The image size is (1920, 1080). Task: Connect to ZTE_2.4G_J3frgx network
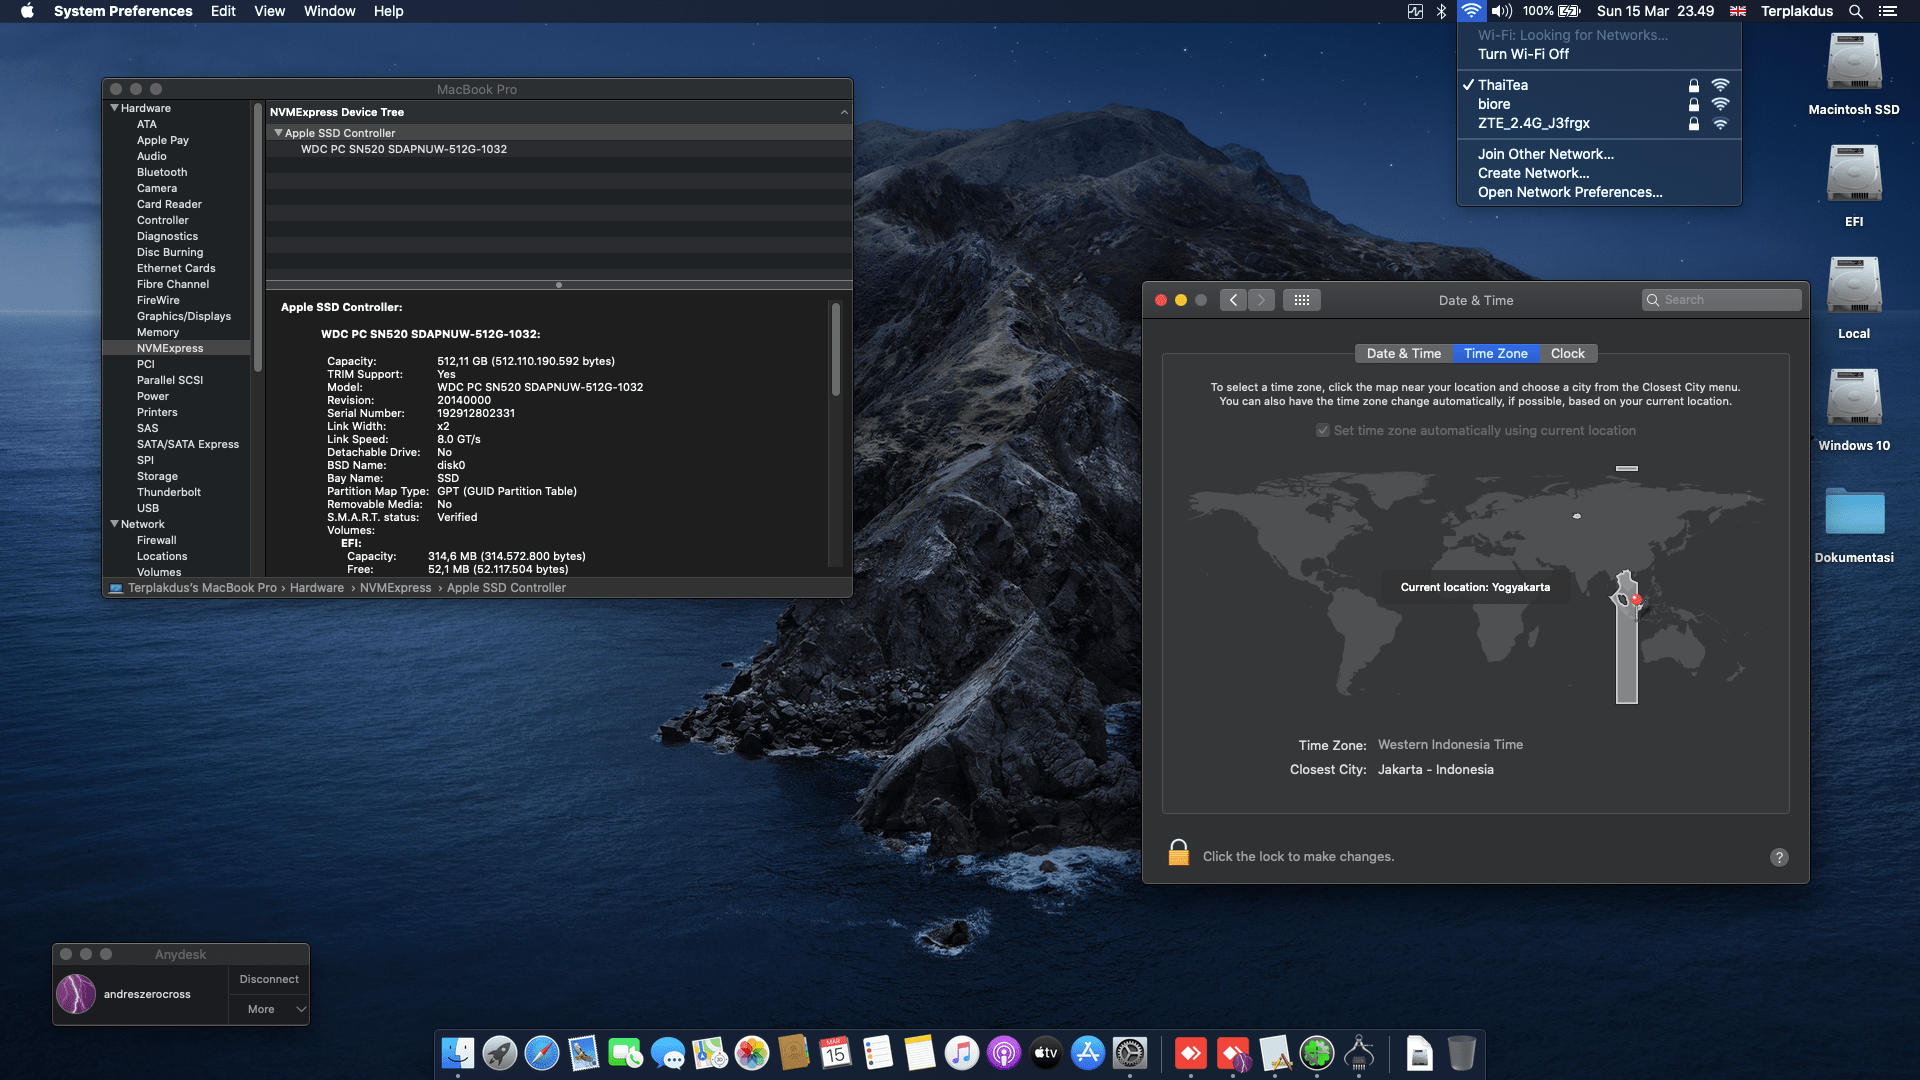(x=1599, y=123)
